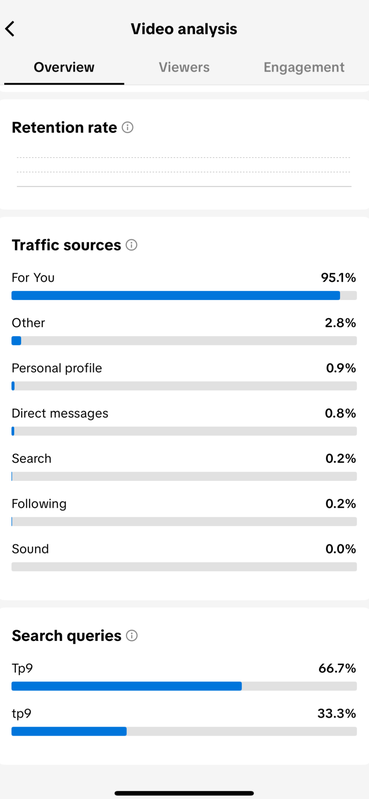Tap the Video analysis title
Screen dimensions: 369x799
click(184, 29)
